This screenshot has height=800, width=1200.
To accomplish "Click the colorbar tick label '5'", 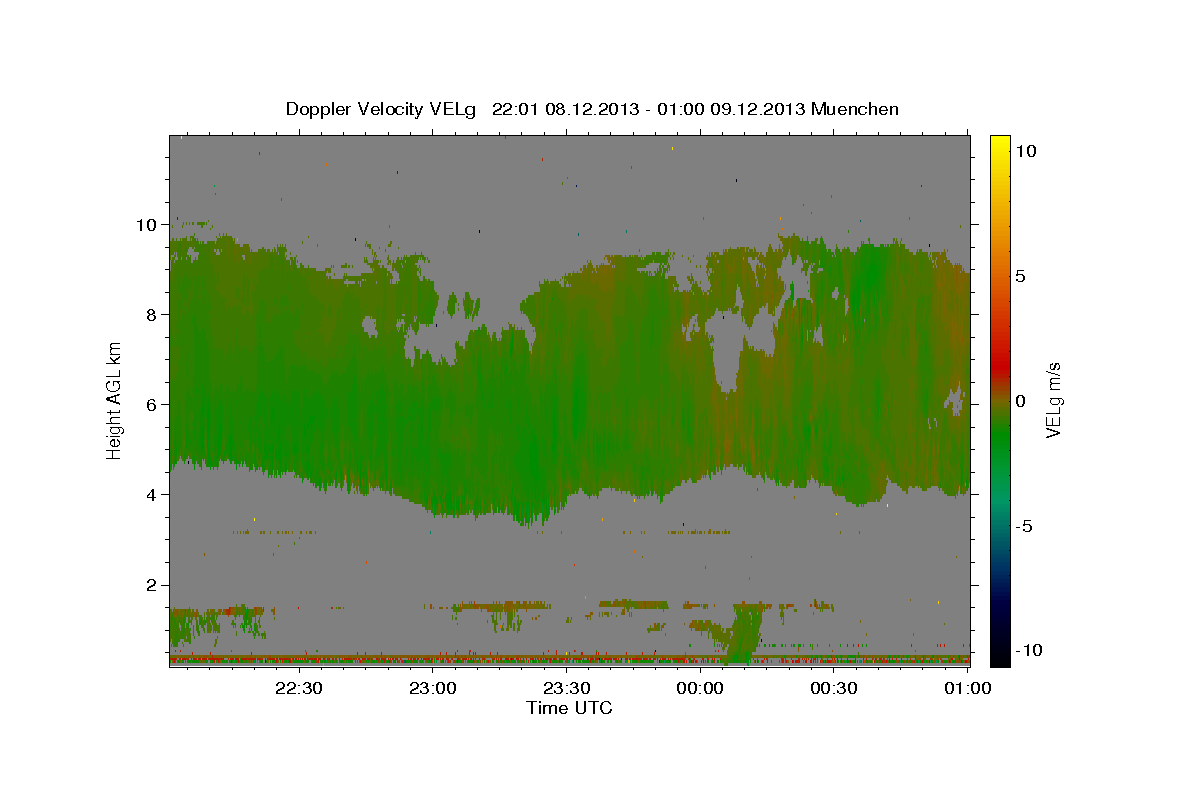I will pyautogui.click(x=1021, y=276).
